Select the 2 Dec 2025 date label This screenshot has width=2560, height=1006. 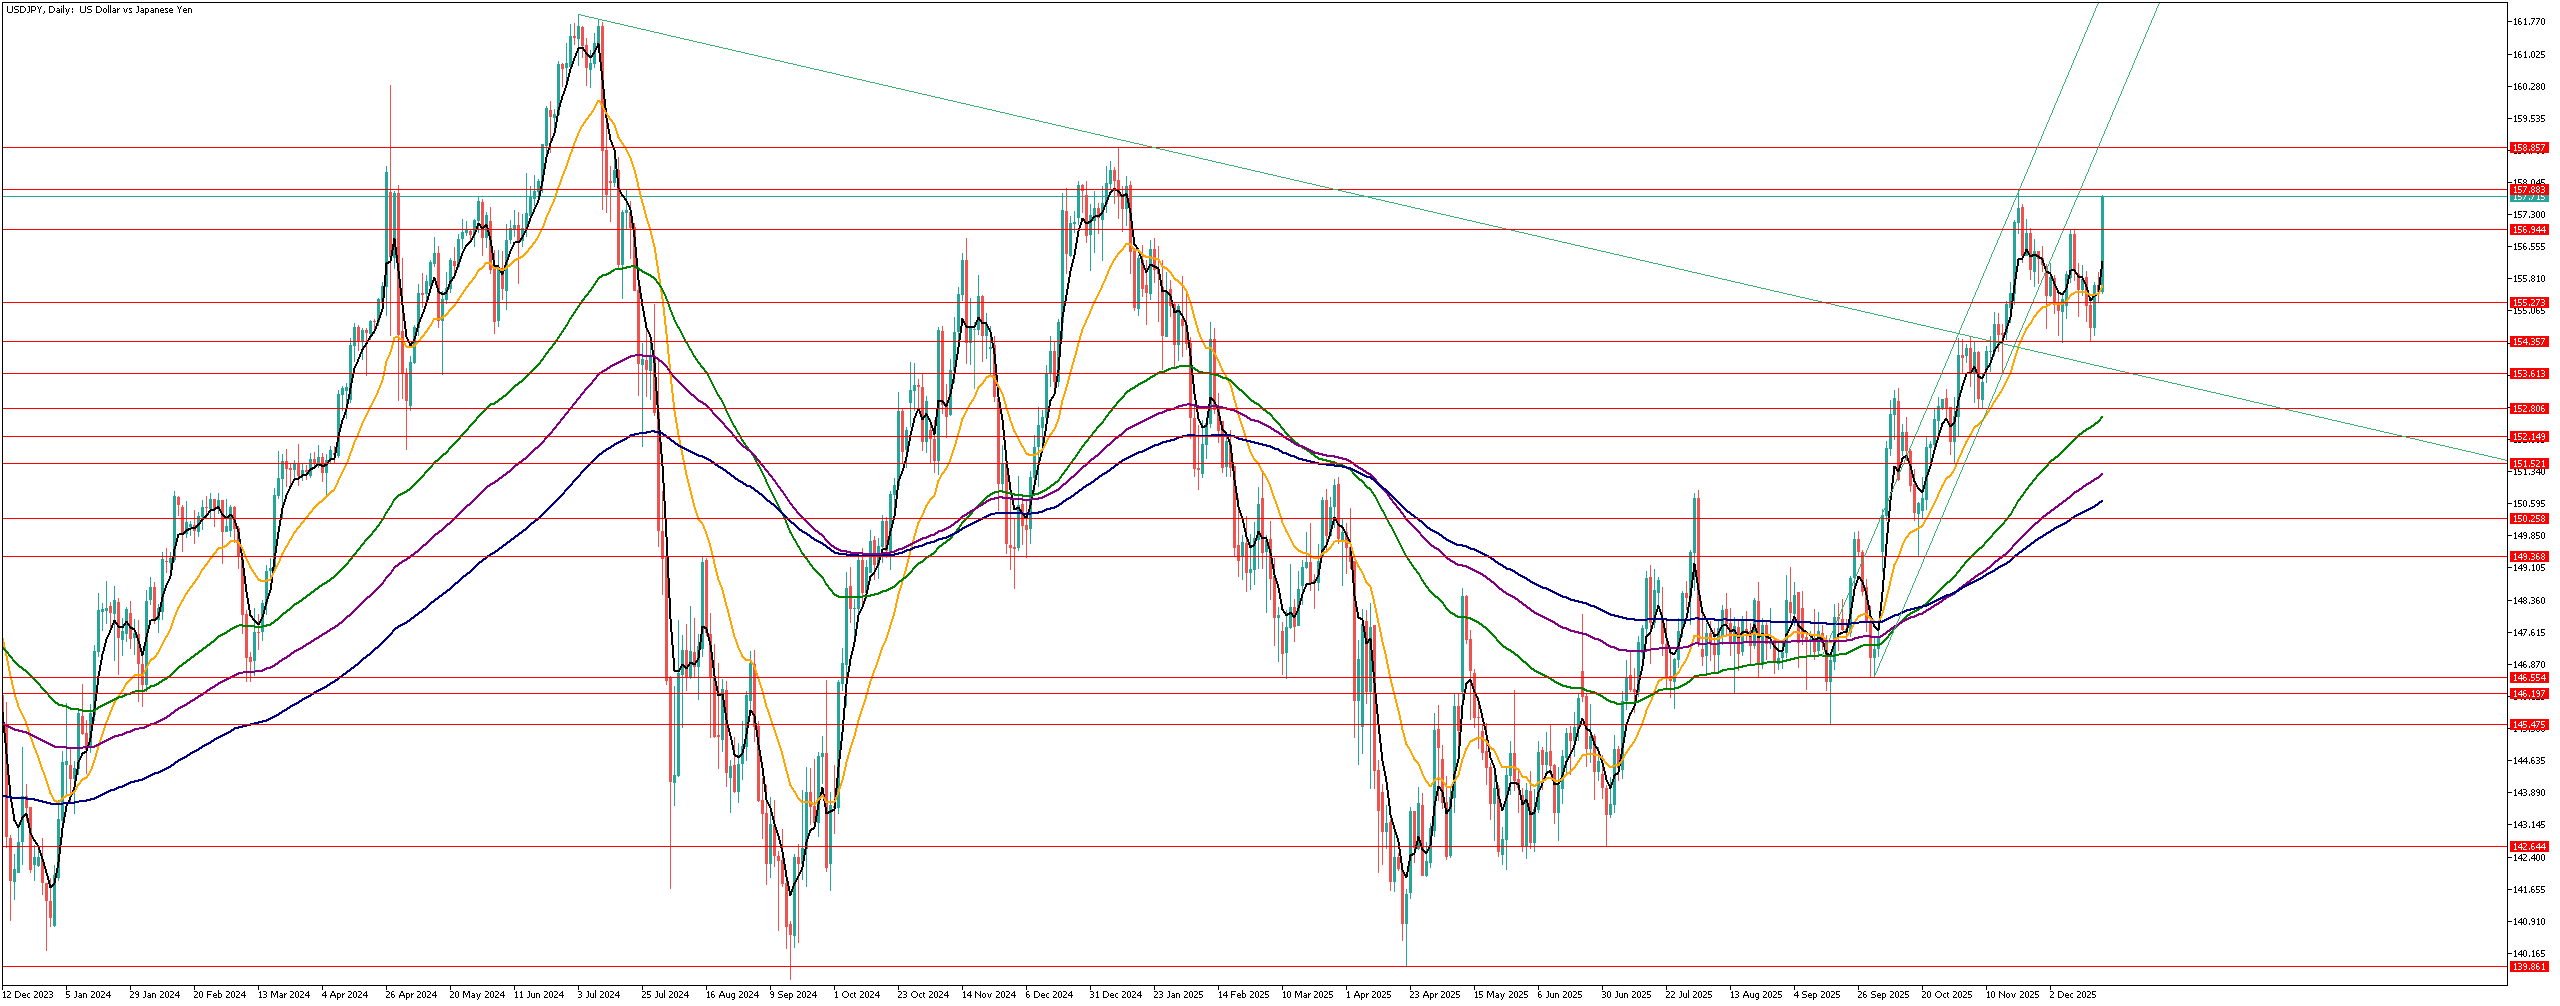coord(2072,995)
